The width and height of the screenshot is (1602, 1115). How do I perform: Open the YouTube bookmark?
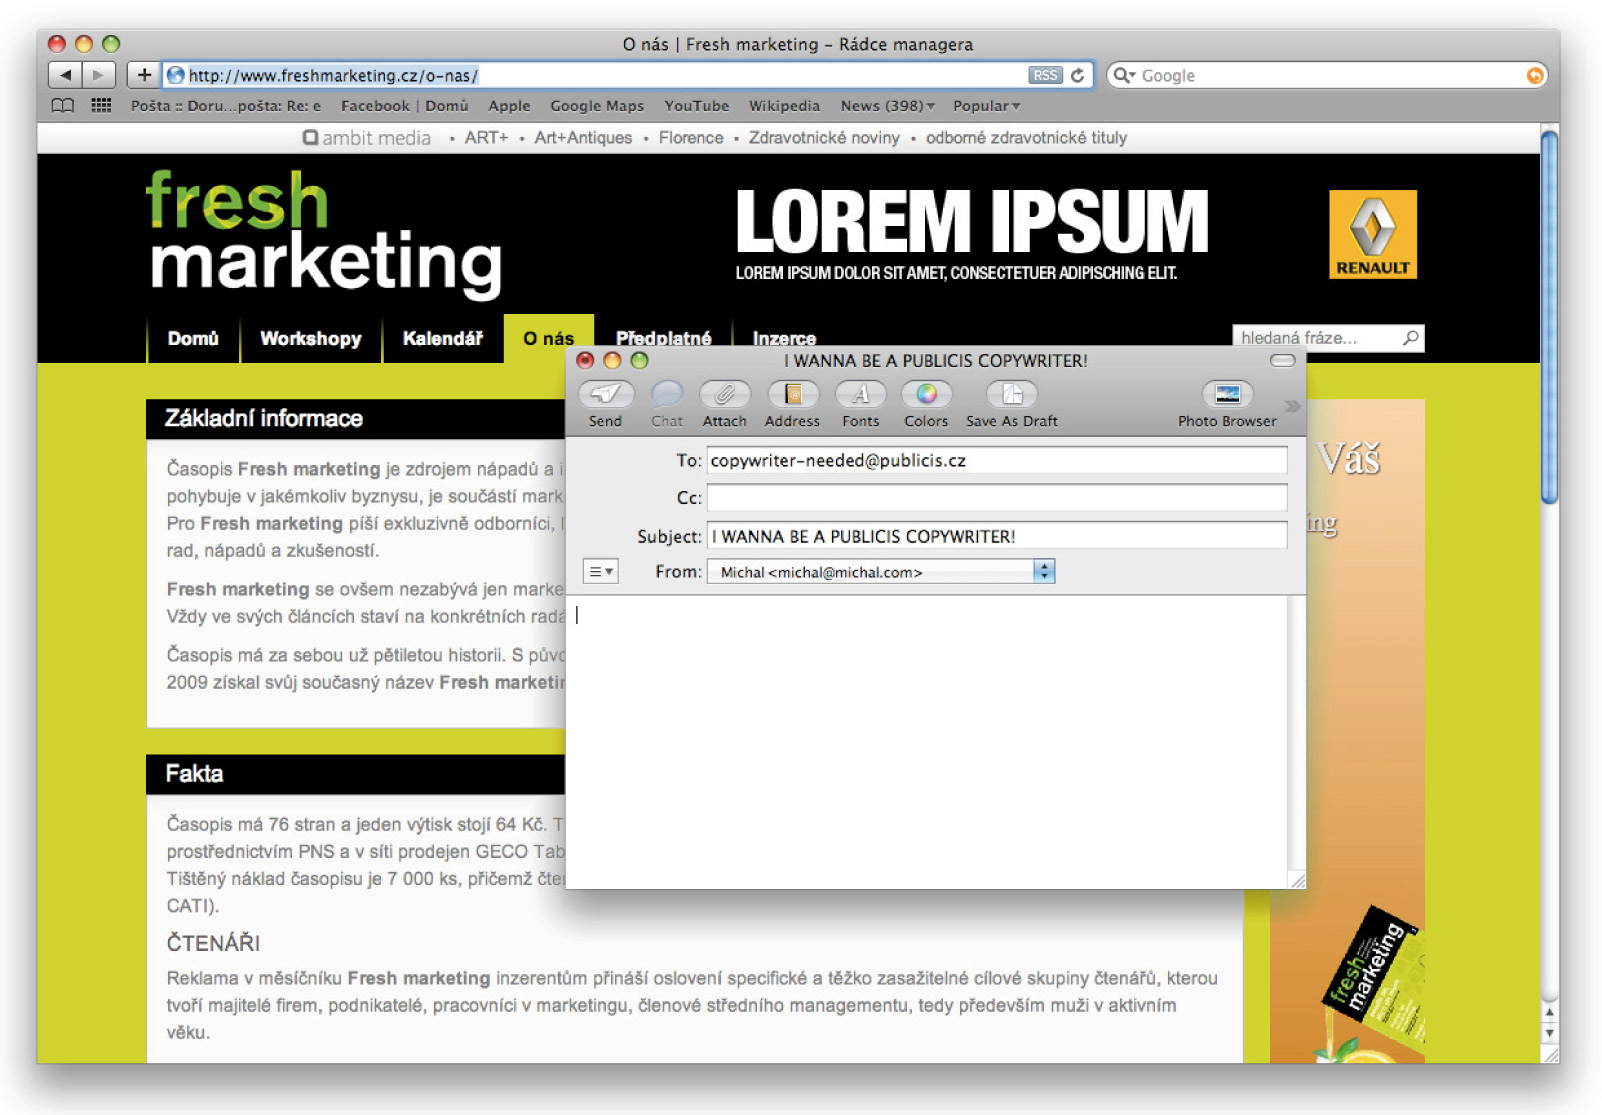click(696, 105)
